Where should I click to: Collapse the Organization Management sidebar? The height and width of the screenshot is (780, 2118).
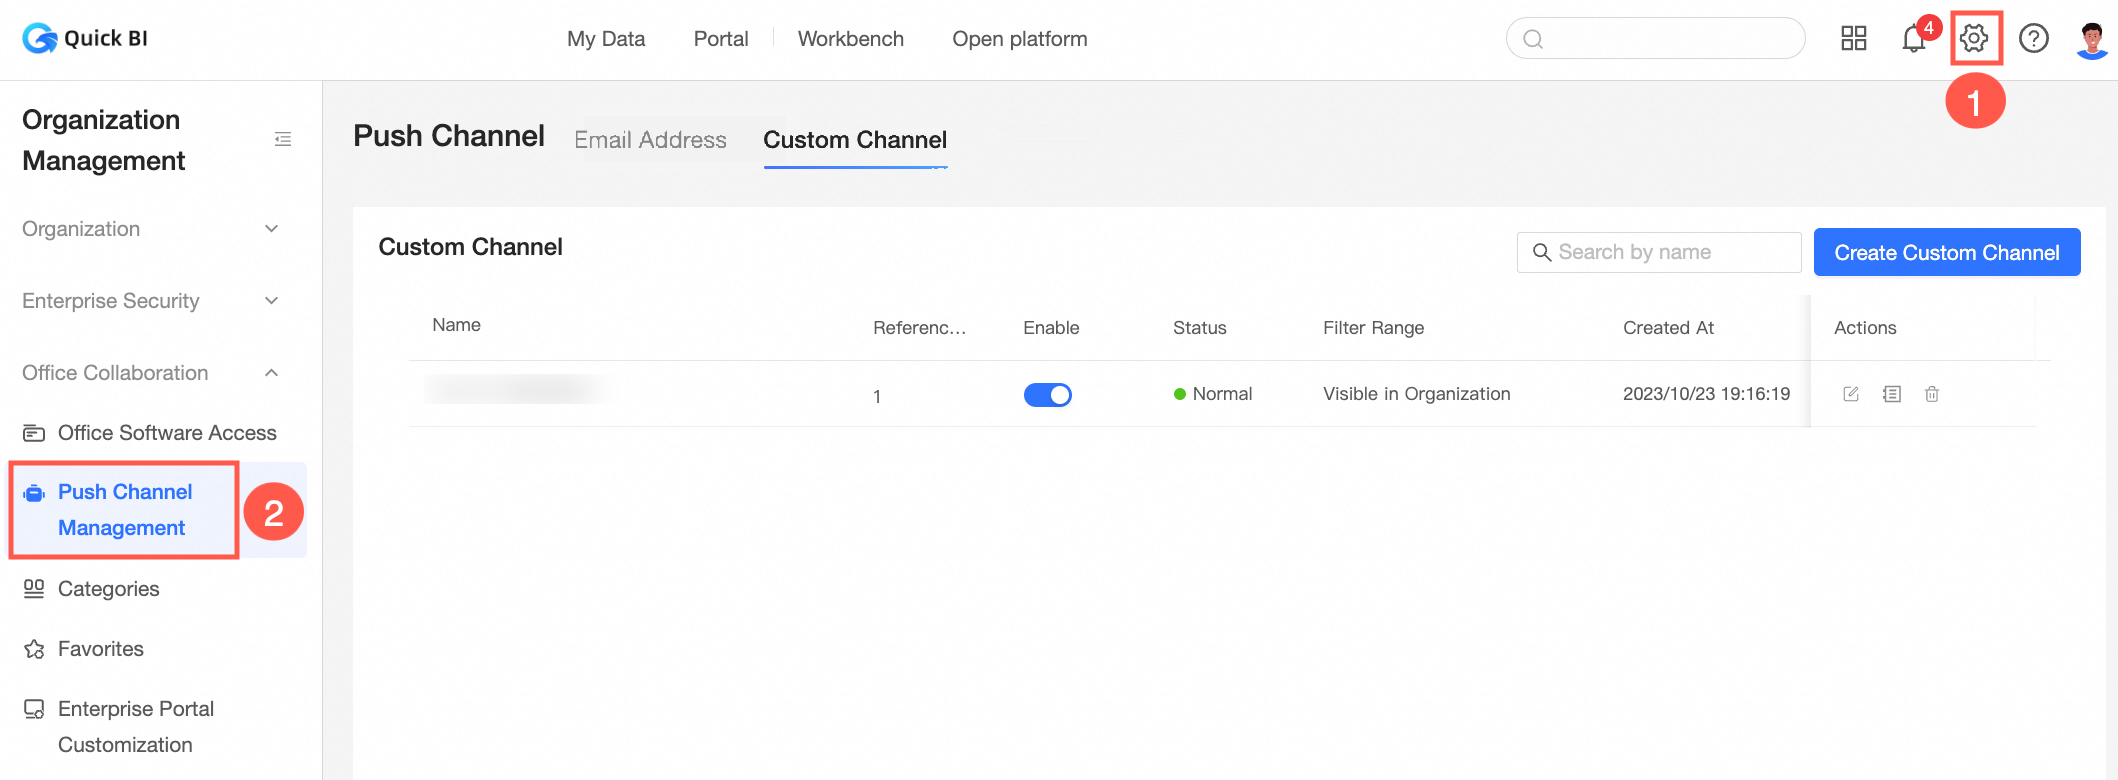point(283,139)
